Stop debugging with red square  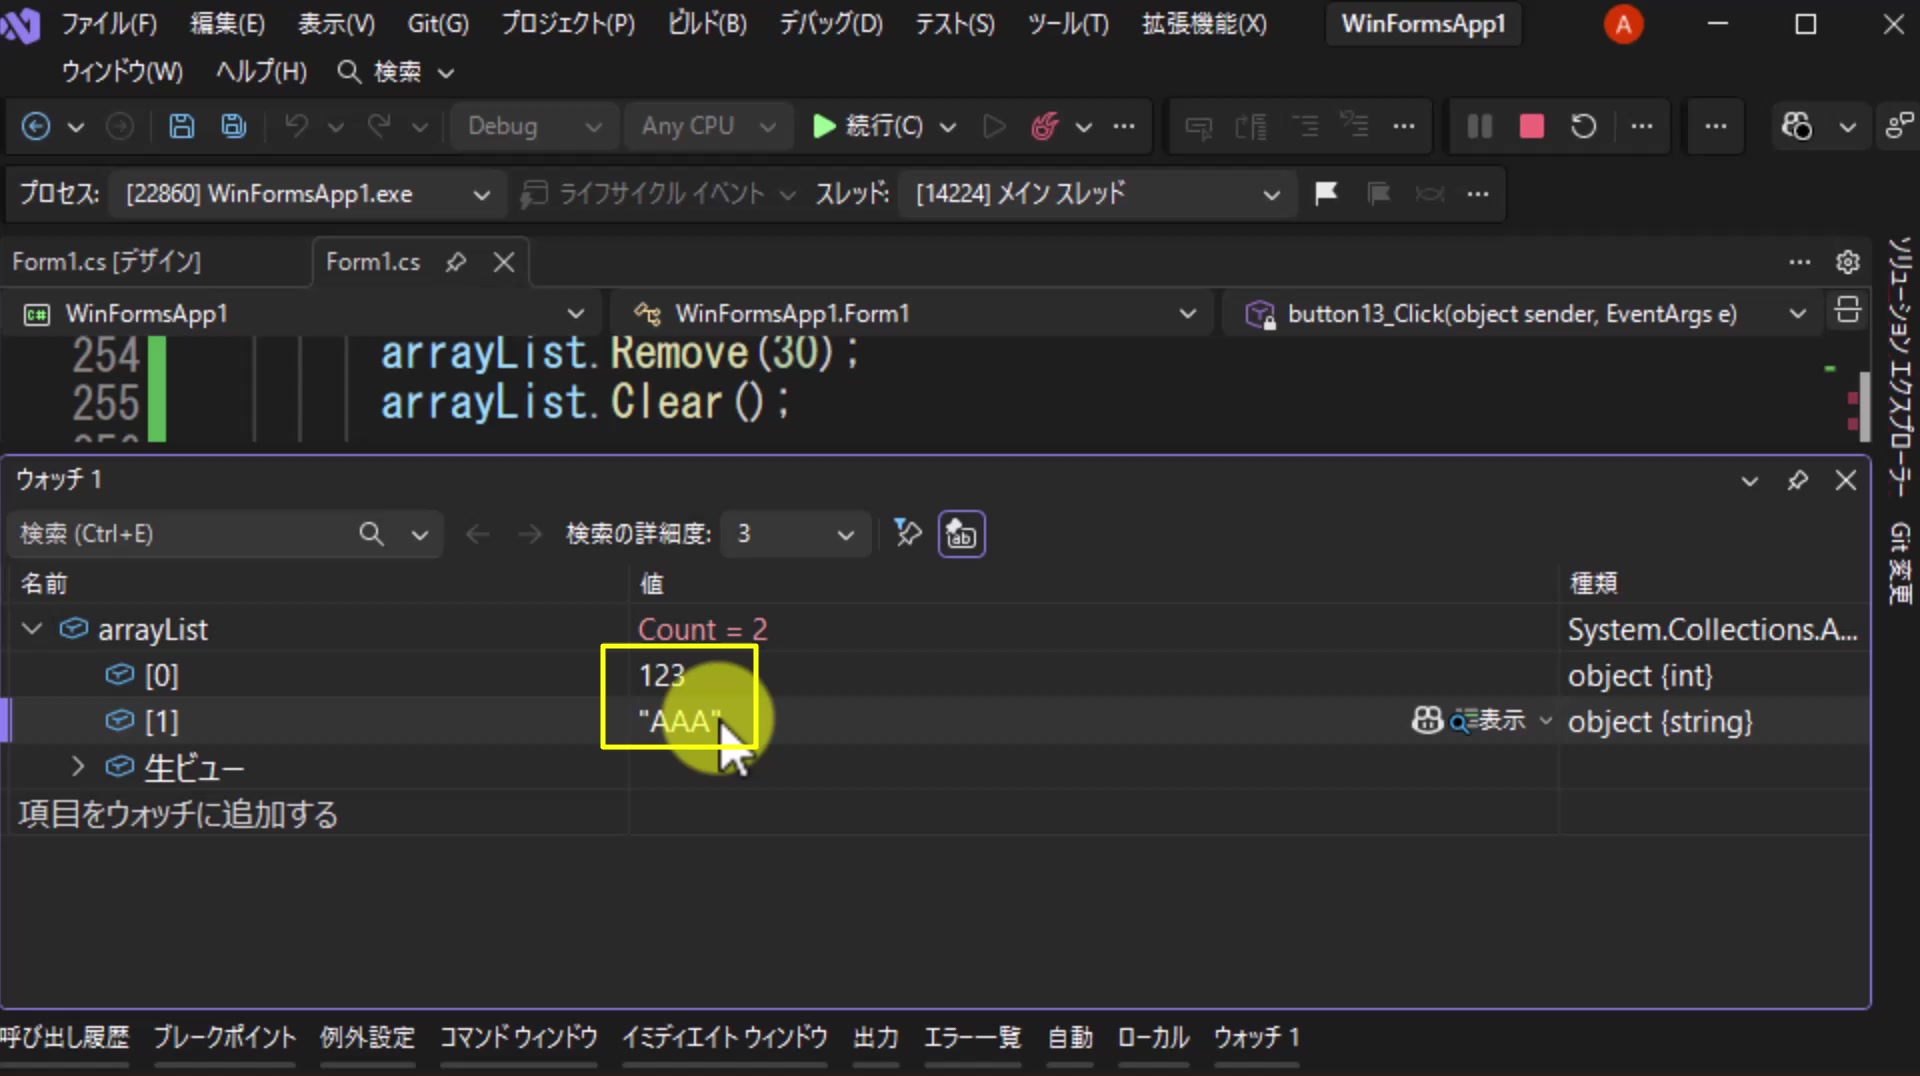[x=1531, y=126]
